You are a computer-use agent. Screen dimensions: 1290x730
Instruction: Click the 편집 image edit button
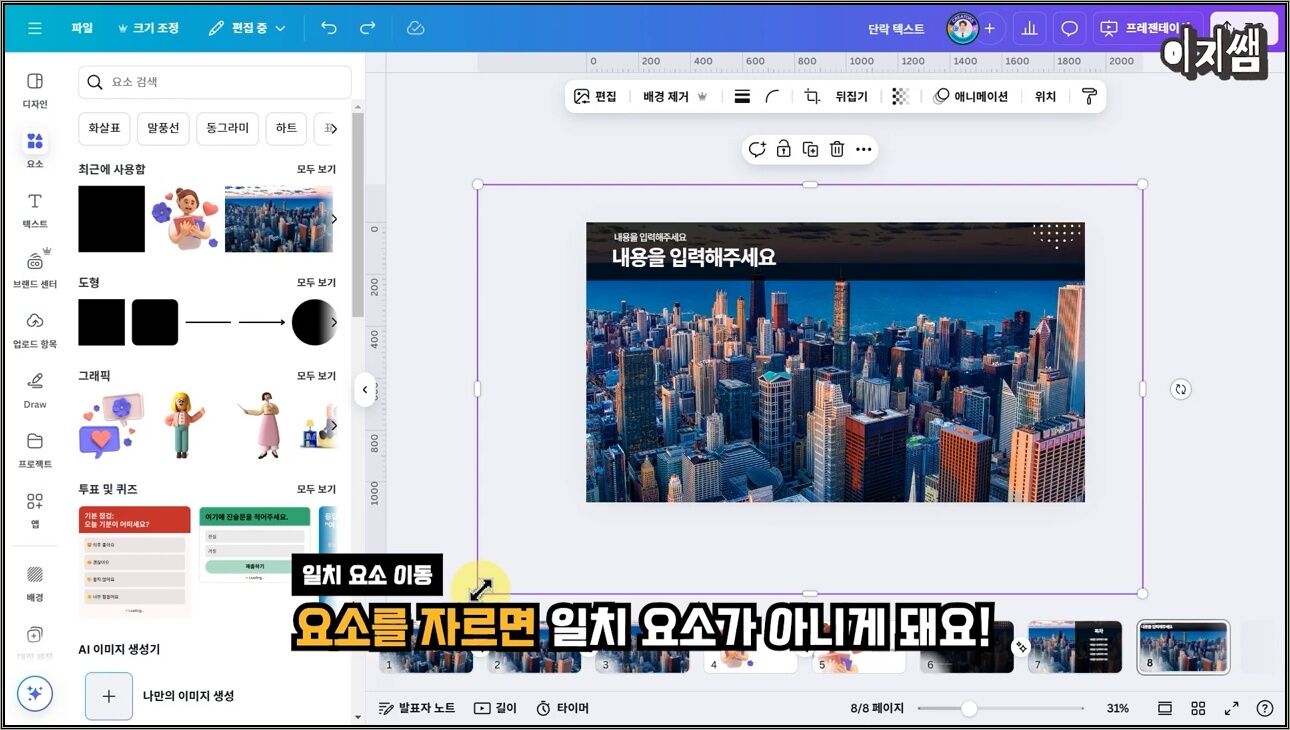tap(595, 97)
